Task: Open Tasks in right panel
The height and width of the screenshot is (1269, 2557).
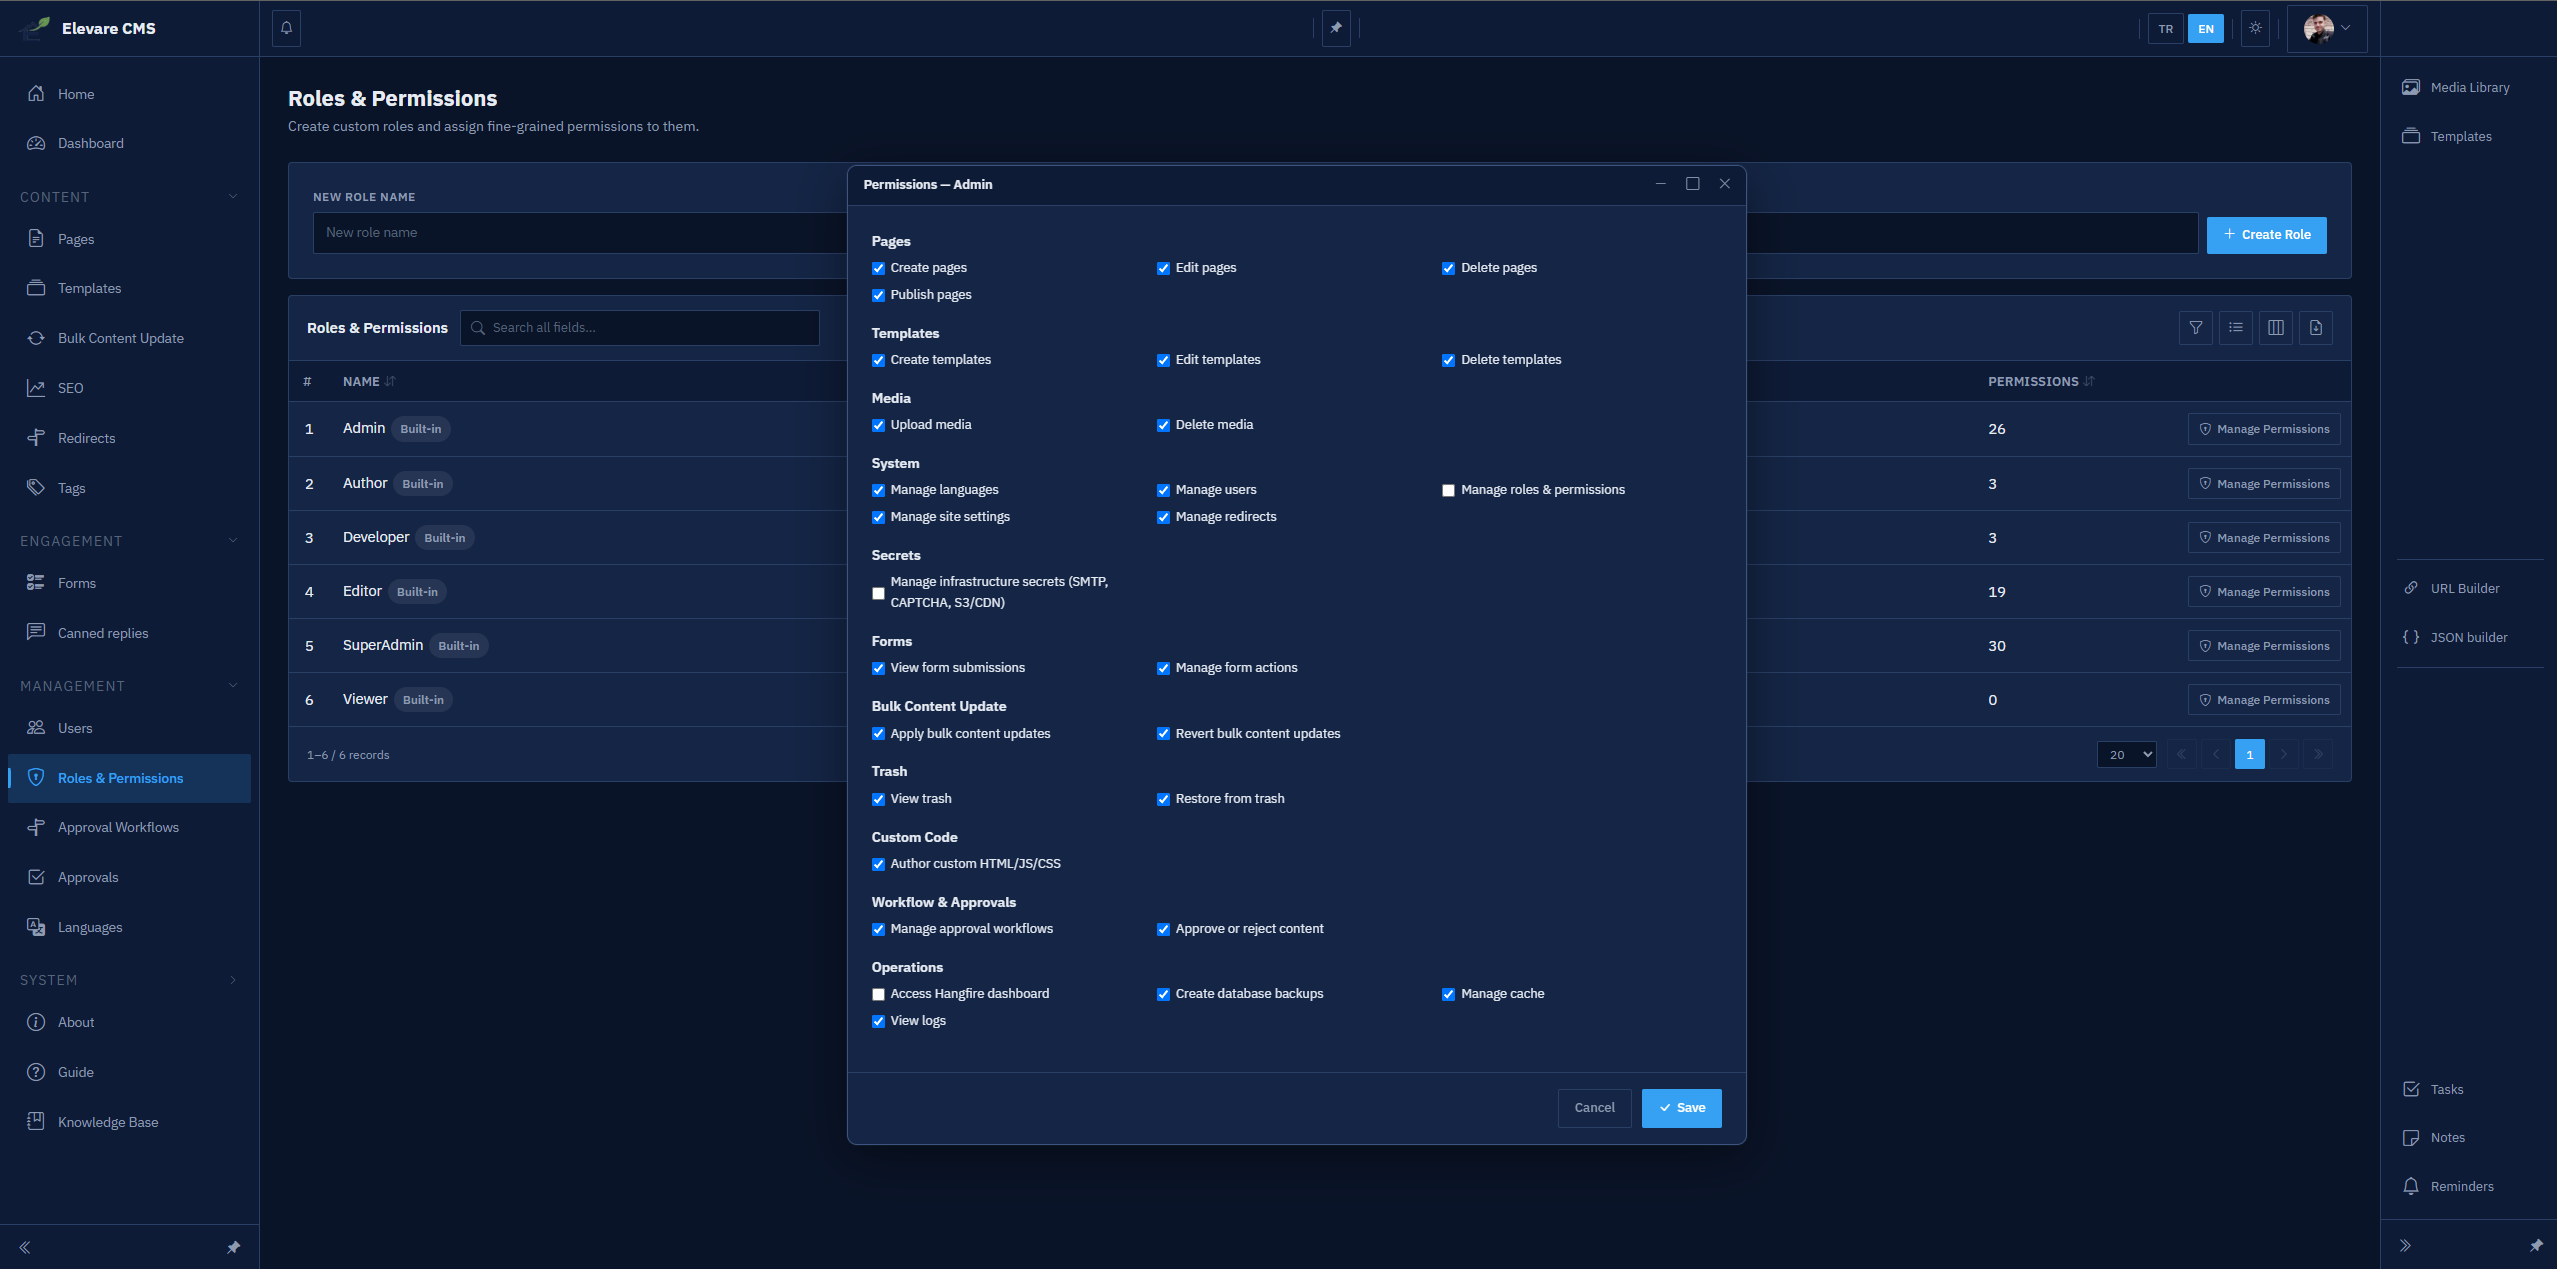Action: [2433, 1089]
